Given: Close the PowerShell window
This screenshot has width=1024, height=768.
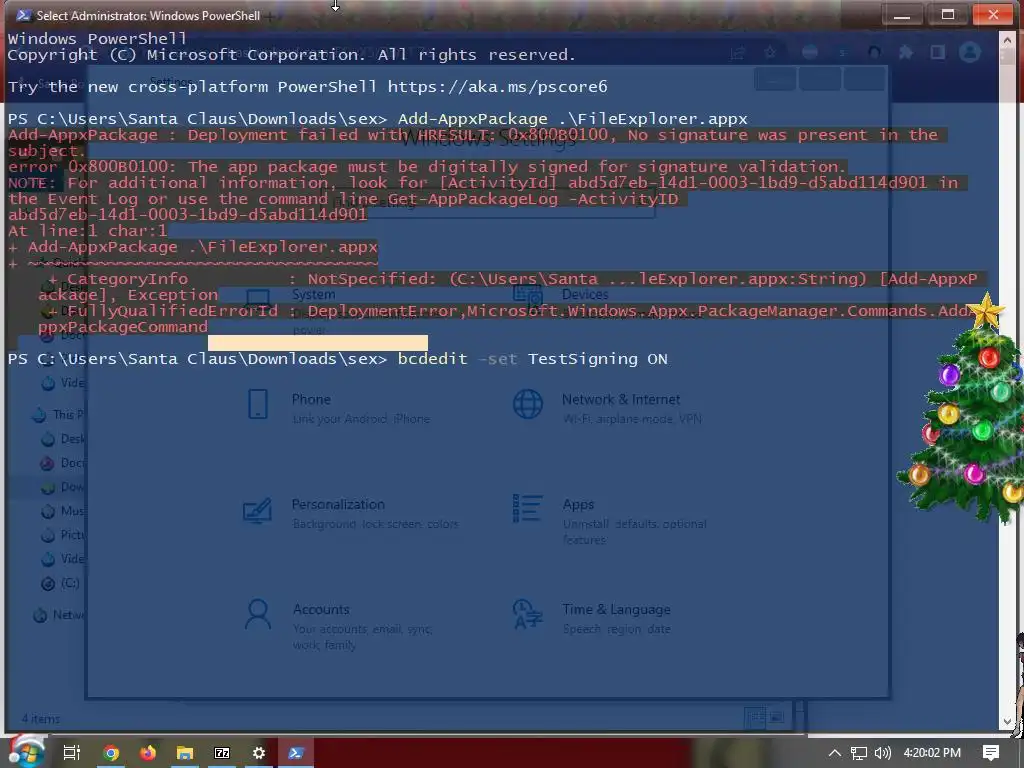Looking at the screenshot, I should 993,15.
